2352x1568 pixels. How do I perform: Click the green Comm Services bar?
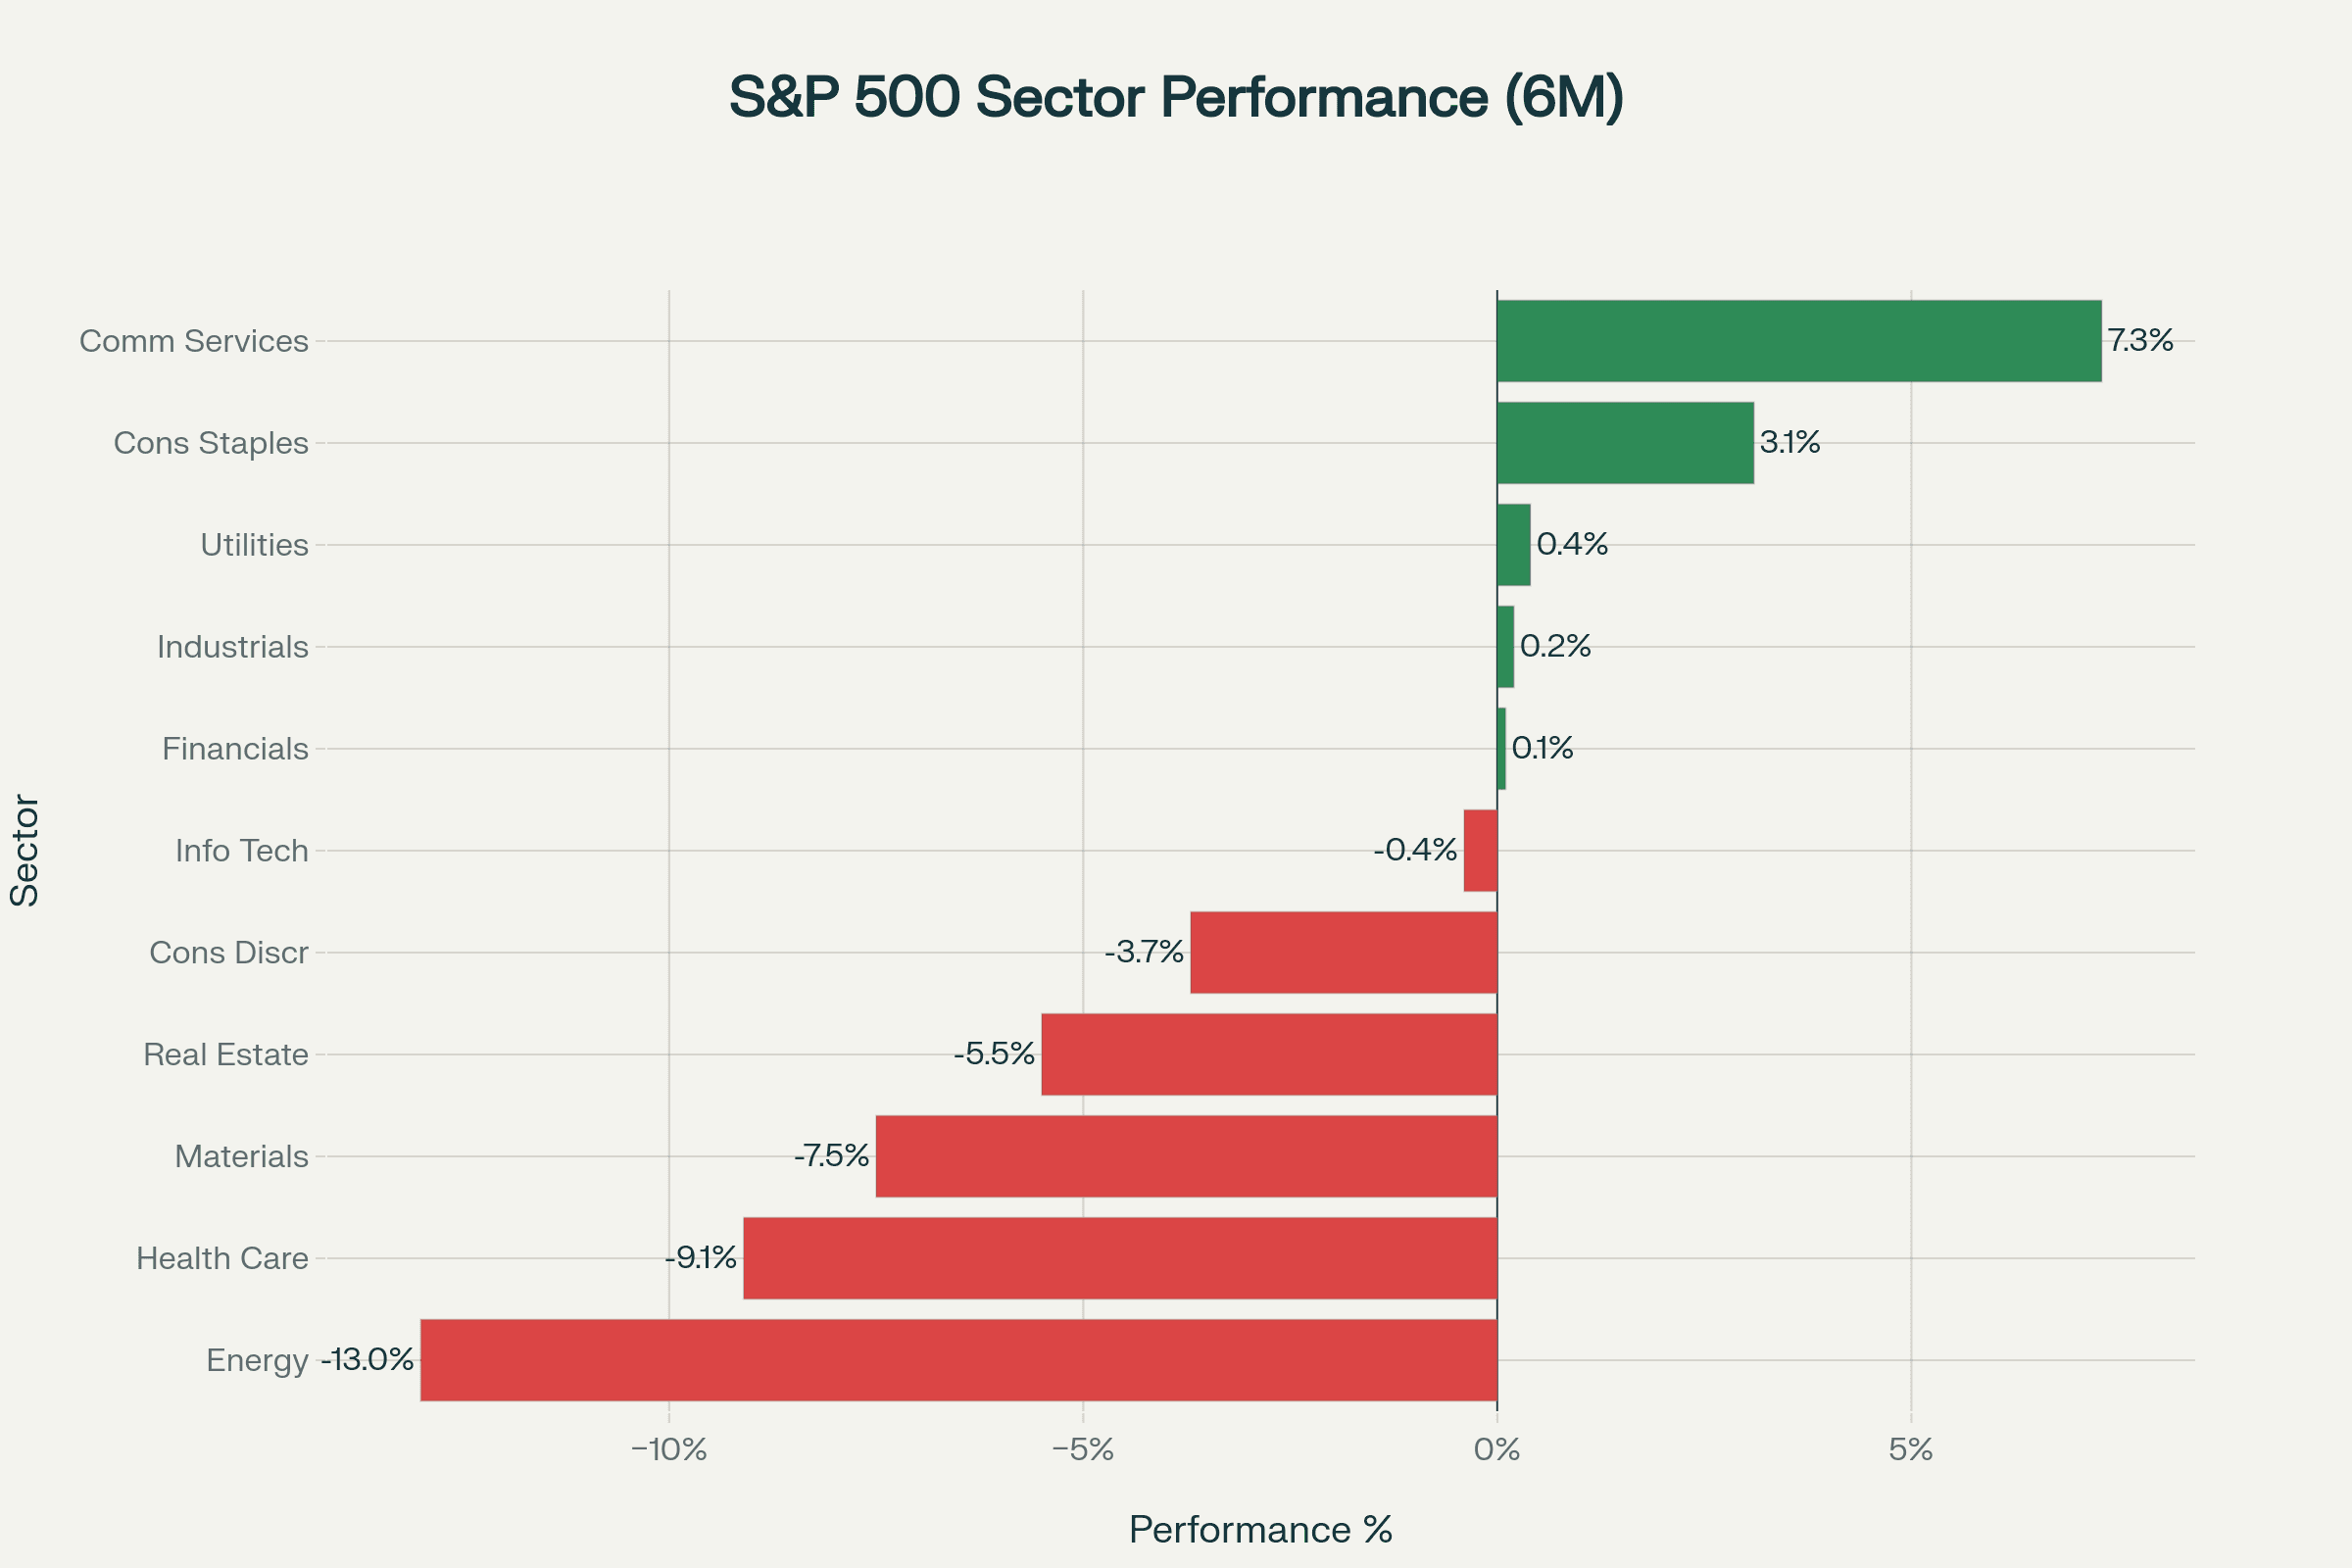1798,341
